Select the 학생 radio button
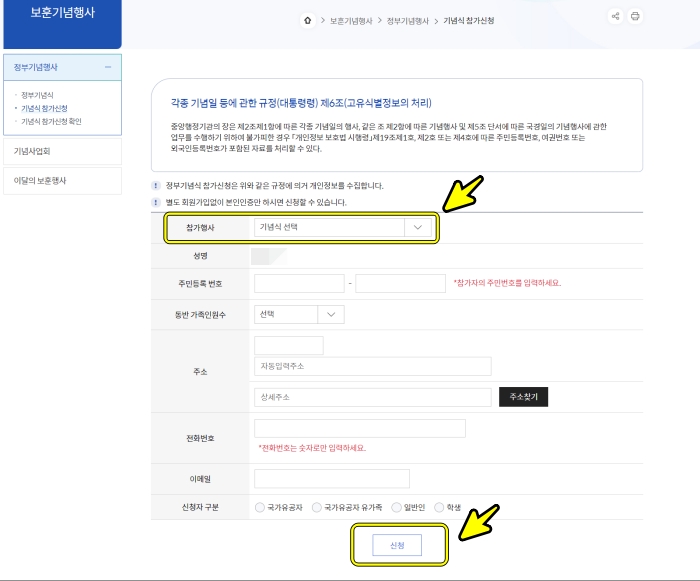 439,507
